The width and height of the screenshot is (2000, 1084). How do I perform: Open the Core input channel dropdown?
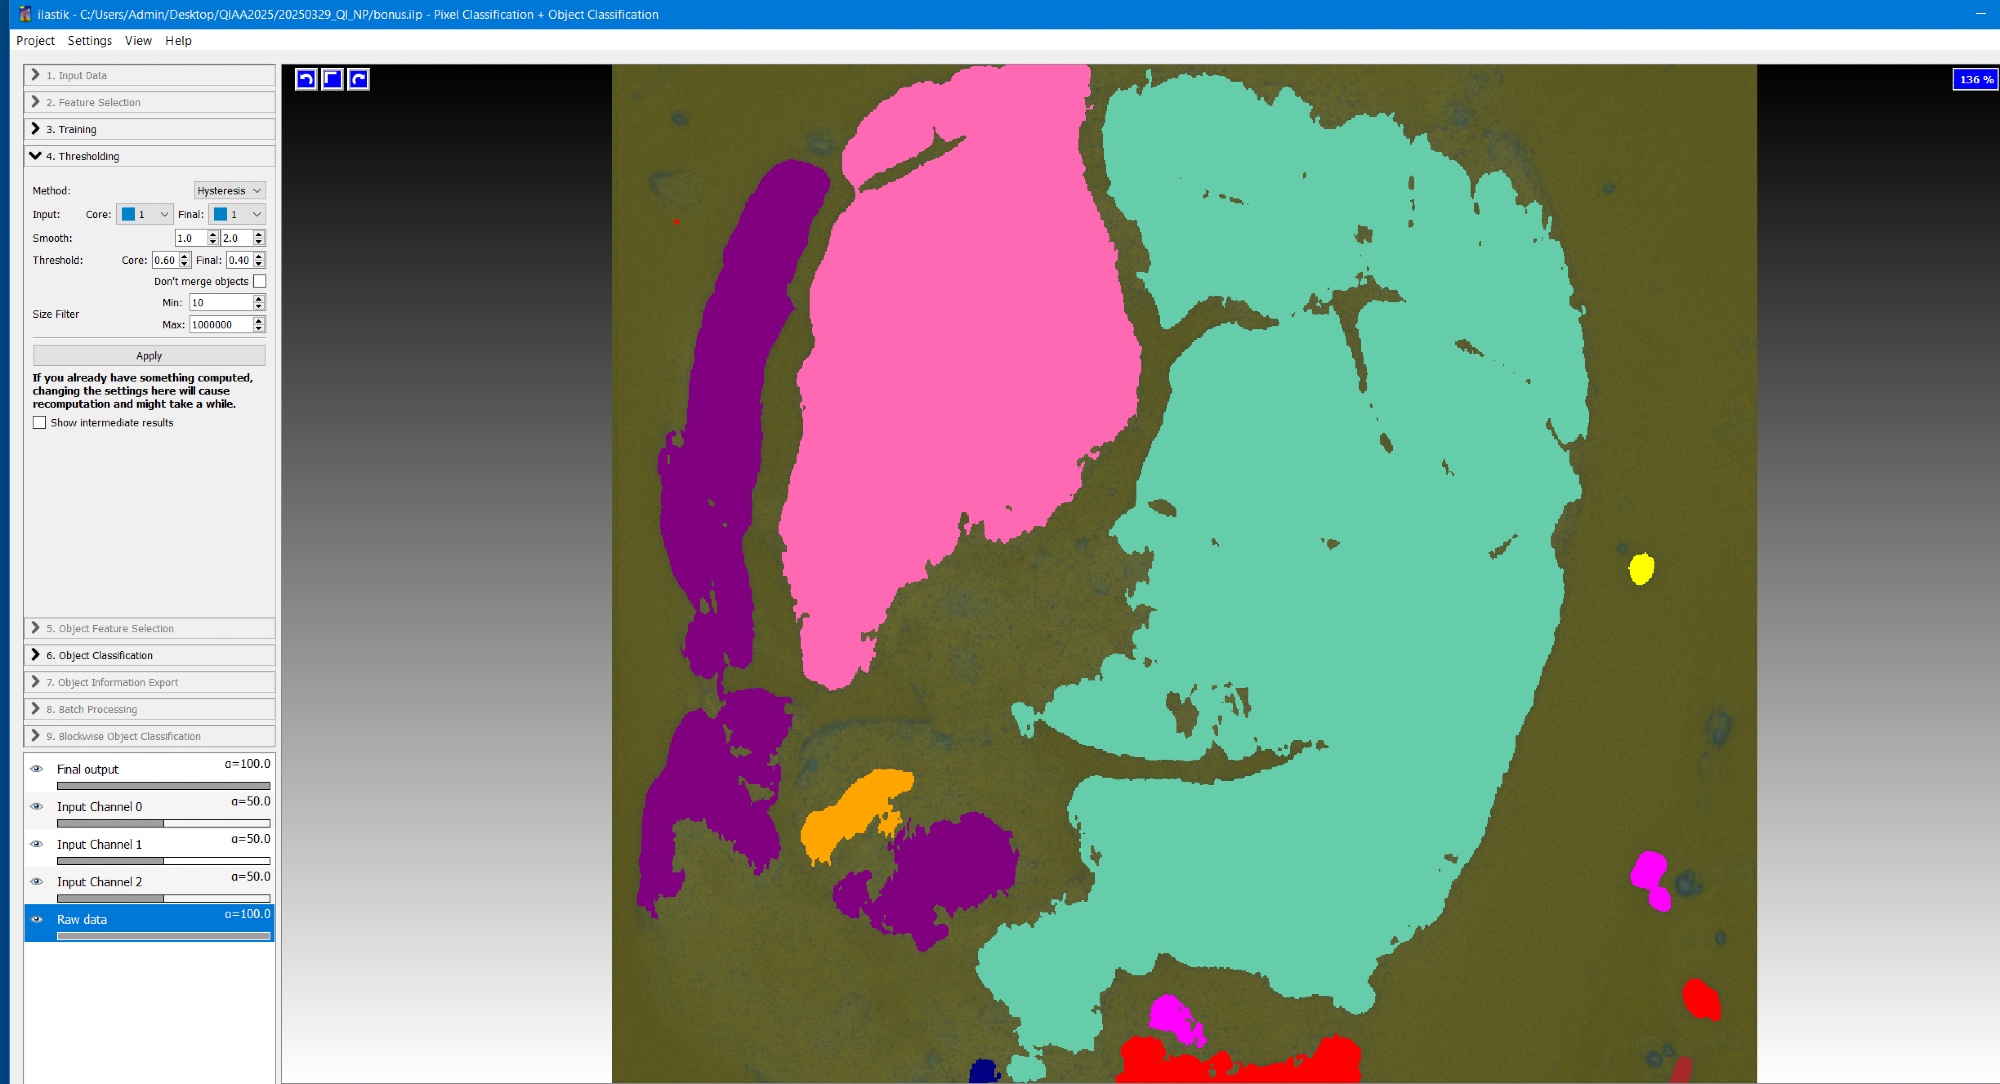point(145,214)
